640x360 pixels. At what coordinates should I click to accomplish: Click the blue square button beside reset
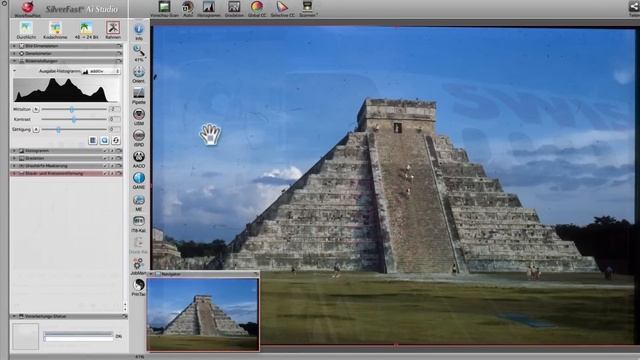[104, 140]
